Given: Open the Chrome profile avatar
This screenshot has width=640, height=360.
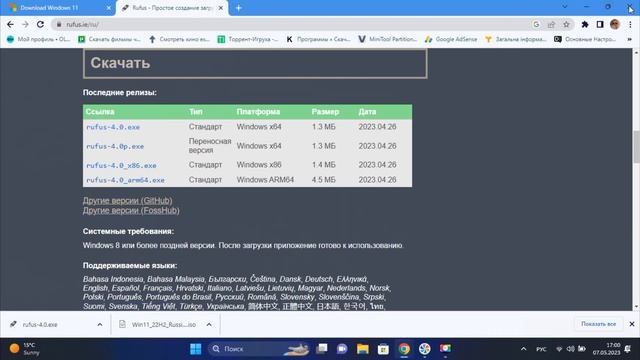Looking at the screenshot, I should click(x=615, y=24).
